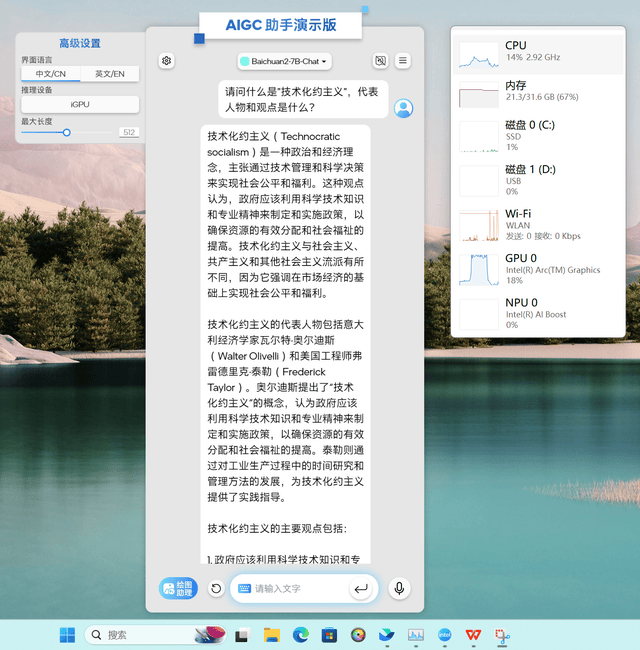Select the Wi-Fi WLAN entry
The height and width of the screenshot is (650, 640).
click(538, 225)
